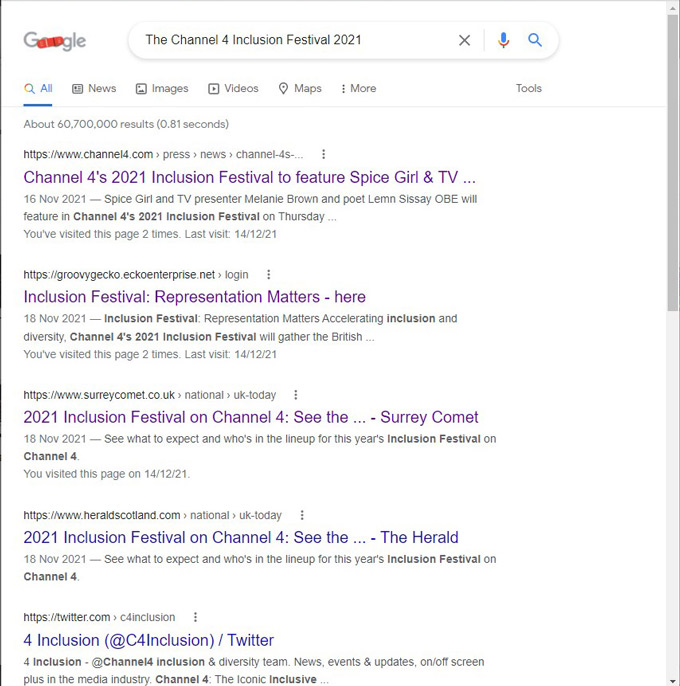The width and height of the screenshot is (680, 686).
Task: Click the channel4.com press news URL breadcrumb
Action: point(163,154)
